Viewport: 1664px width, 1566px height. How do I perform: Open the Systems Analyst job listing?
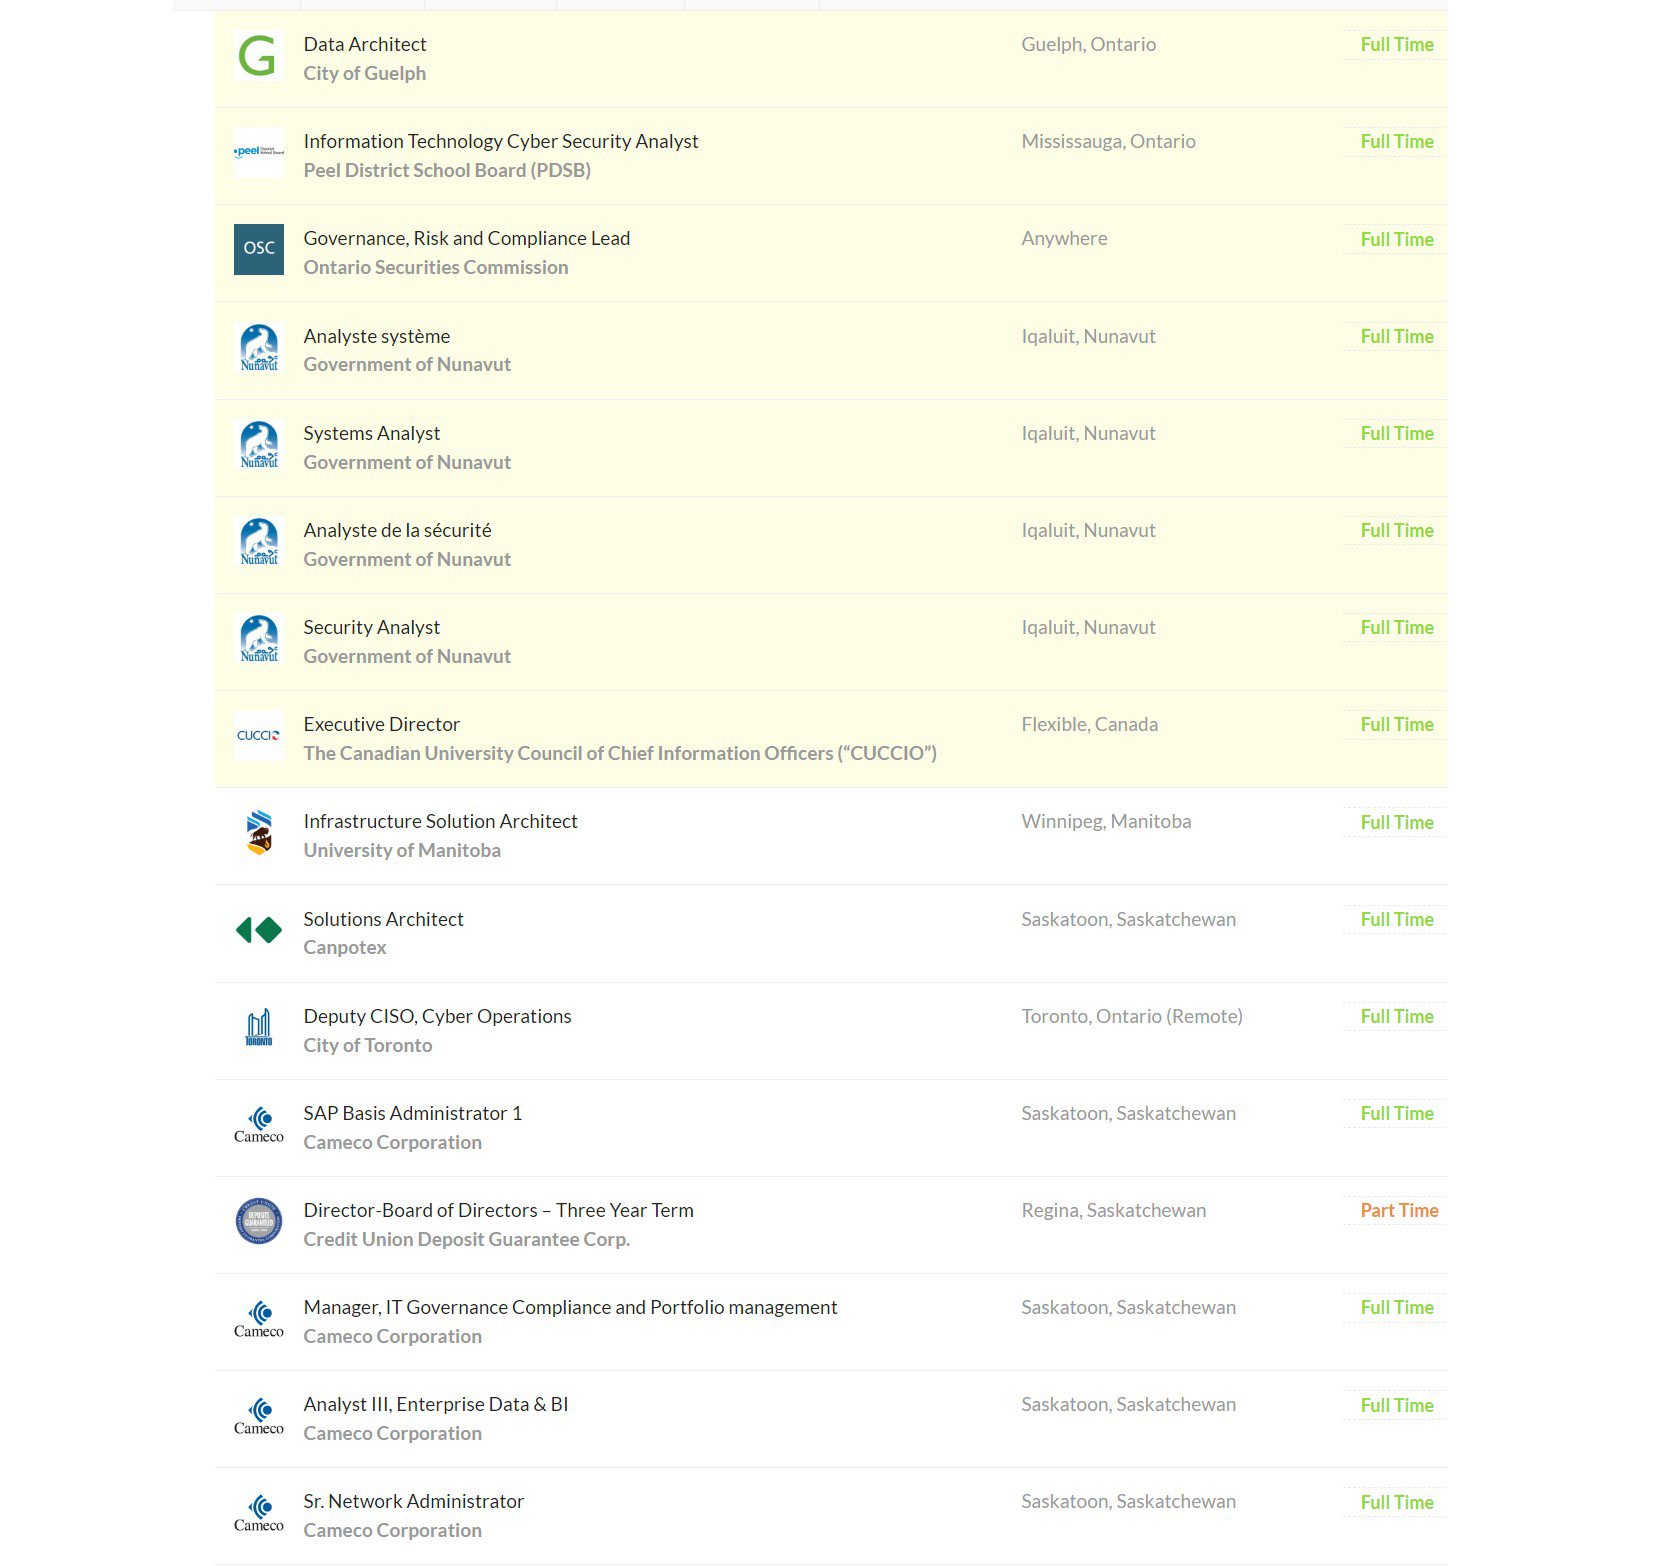[x=372, y=433]
